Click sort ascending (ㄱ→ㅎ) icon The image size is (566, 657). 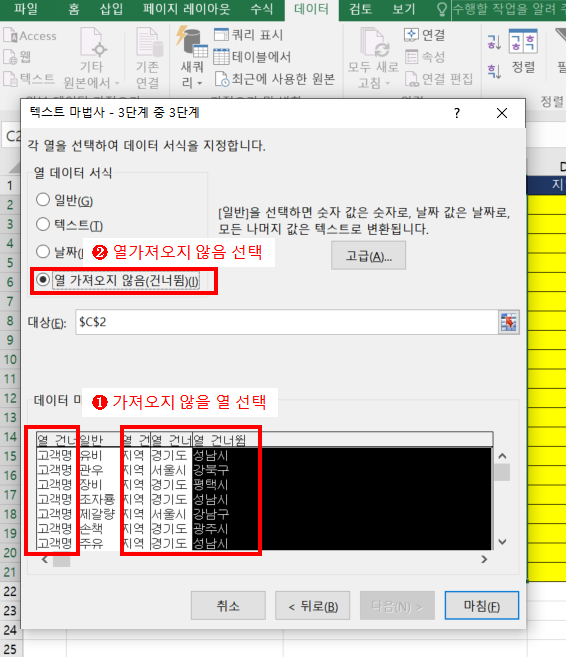[494, 42]
